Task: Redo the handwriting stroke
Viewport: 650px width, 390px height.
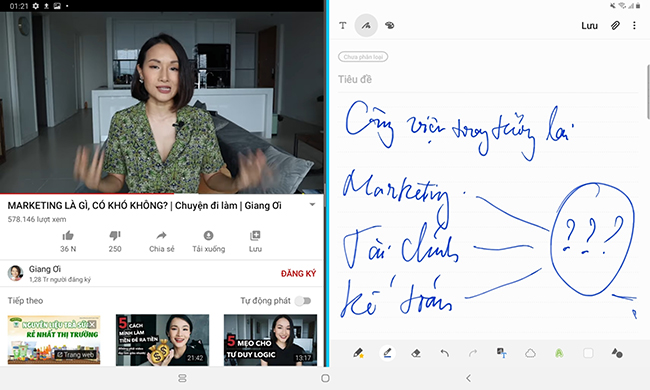Action: [x=473, y=353]
